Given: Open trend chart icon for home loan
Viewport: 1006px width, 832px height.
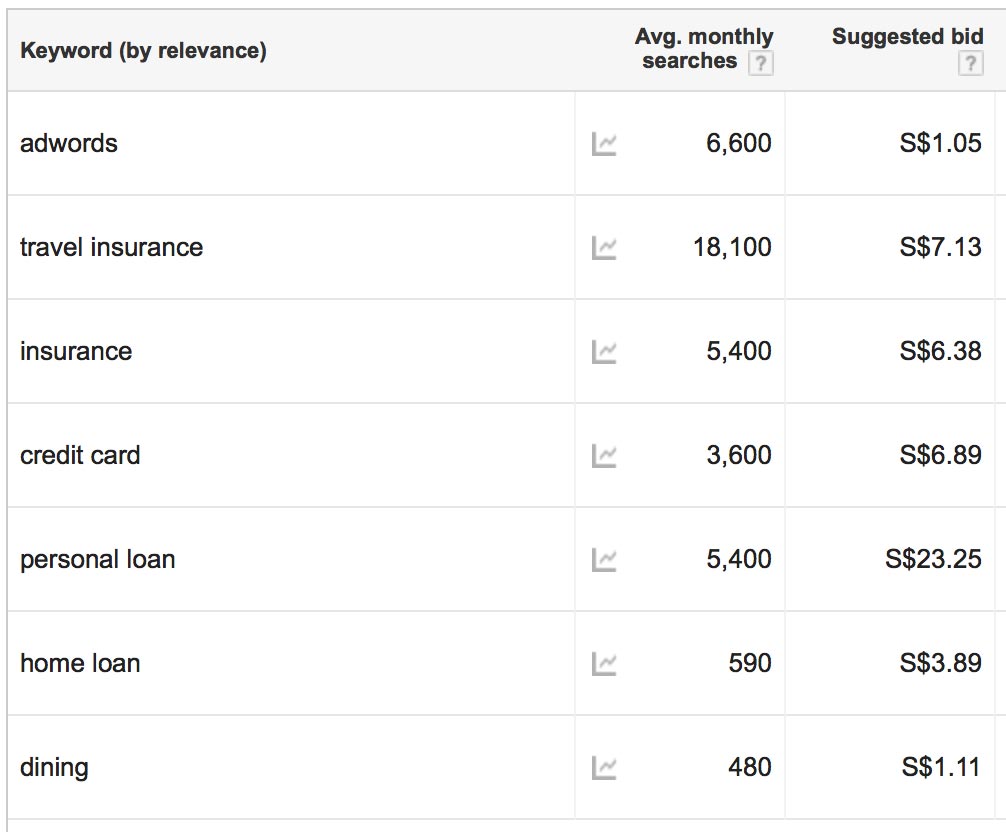Looking at the screenshot, I should tap(604, 663).
